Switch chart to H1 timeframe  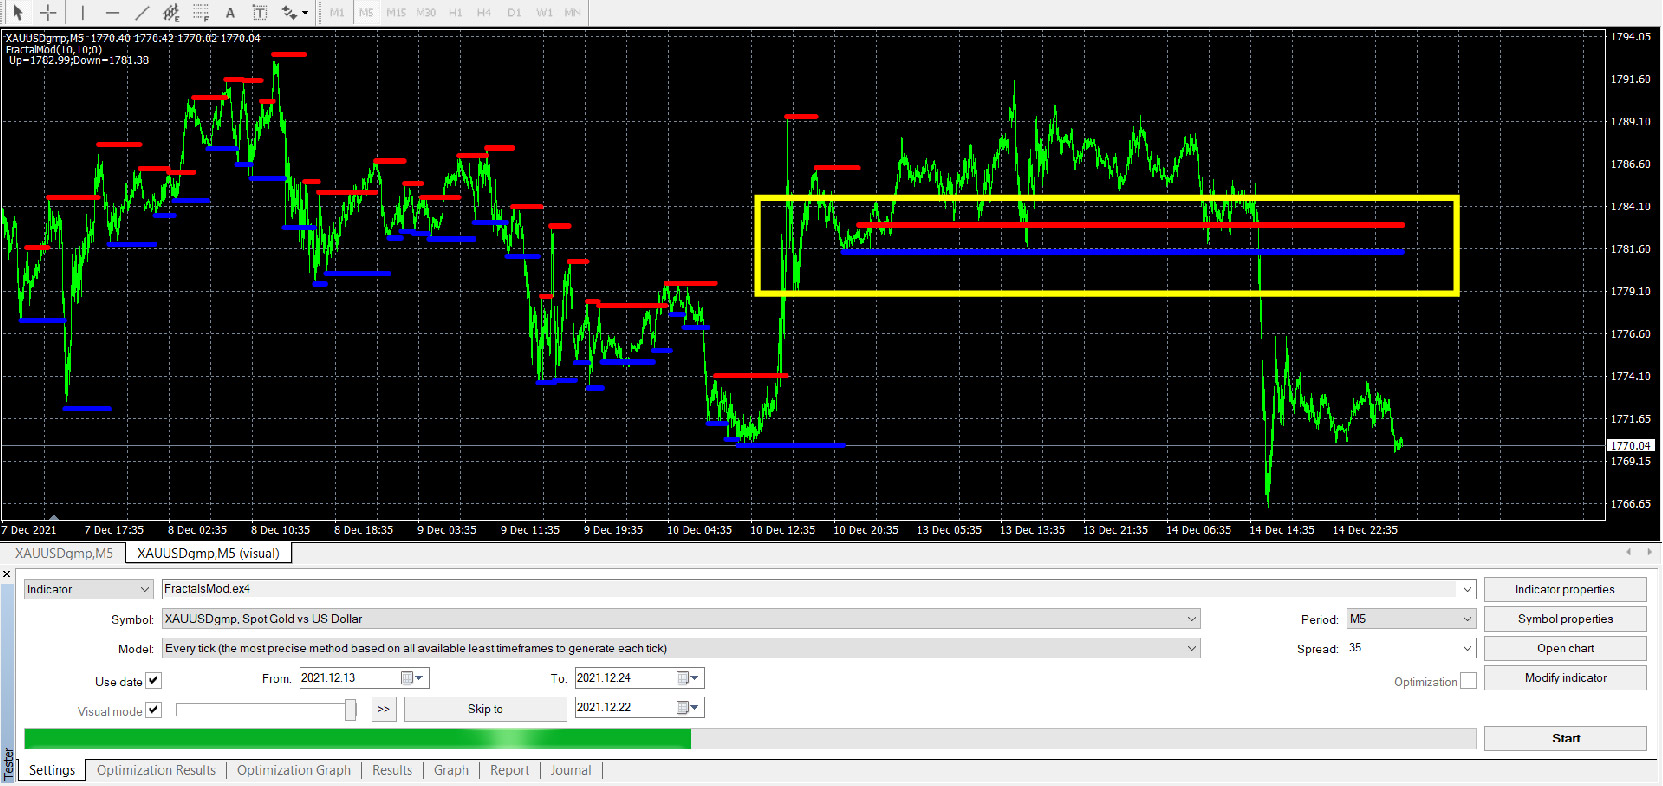[x=456, y=13]
